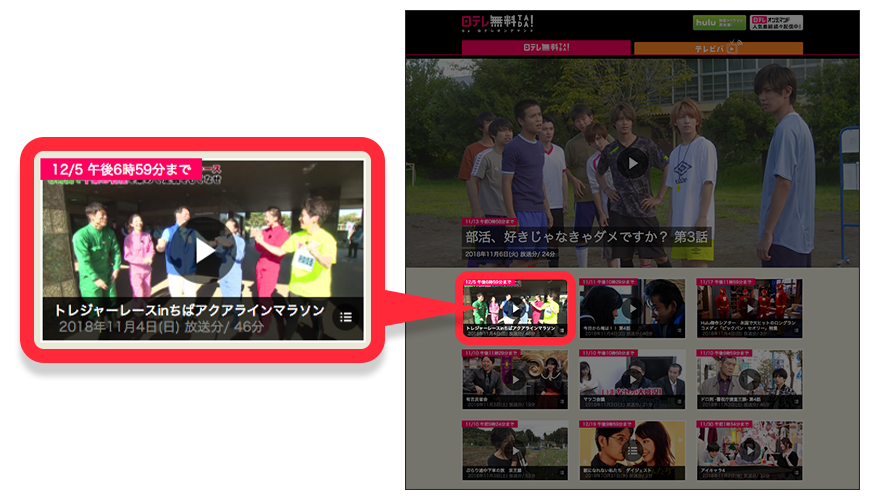Open episode list icon on Hulu傑作シアター card
The height and width of the screenshot is (500, 880).
click(796, 331)
